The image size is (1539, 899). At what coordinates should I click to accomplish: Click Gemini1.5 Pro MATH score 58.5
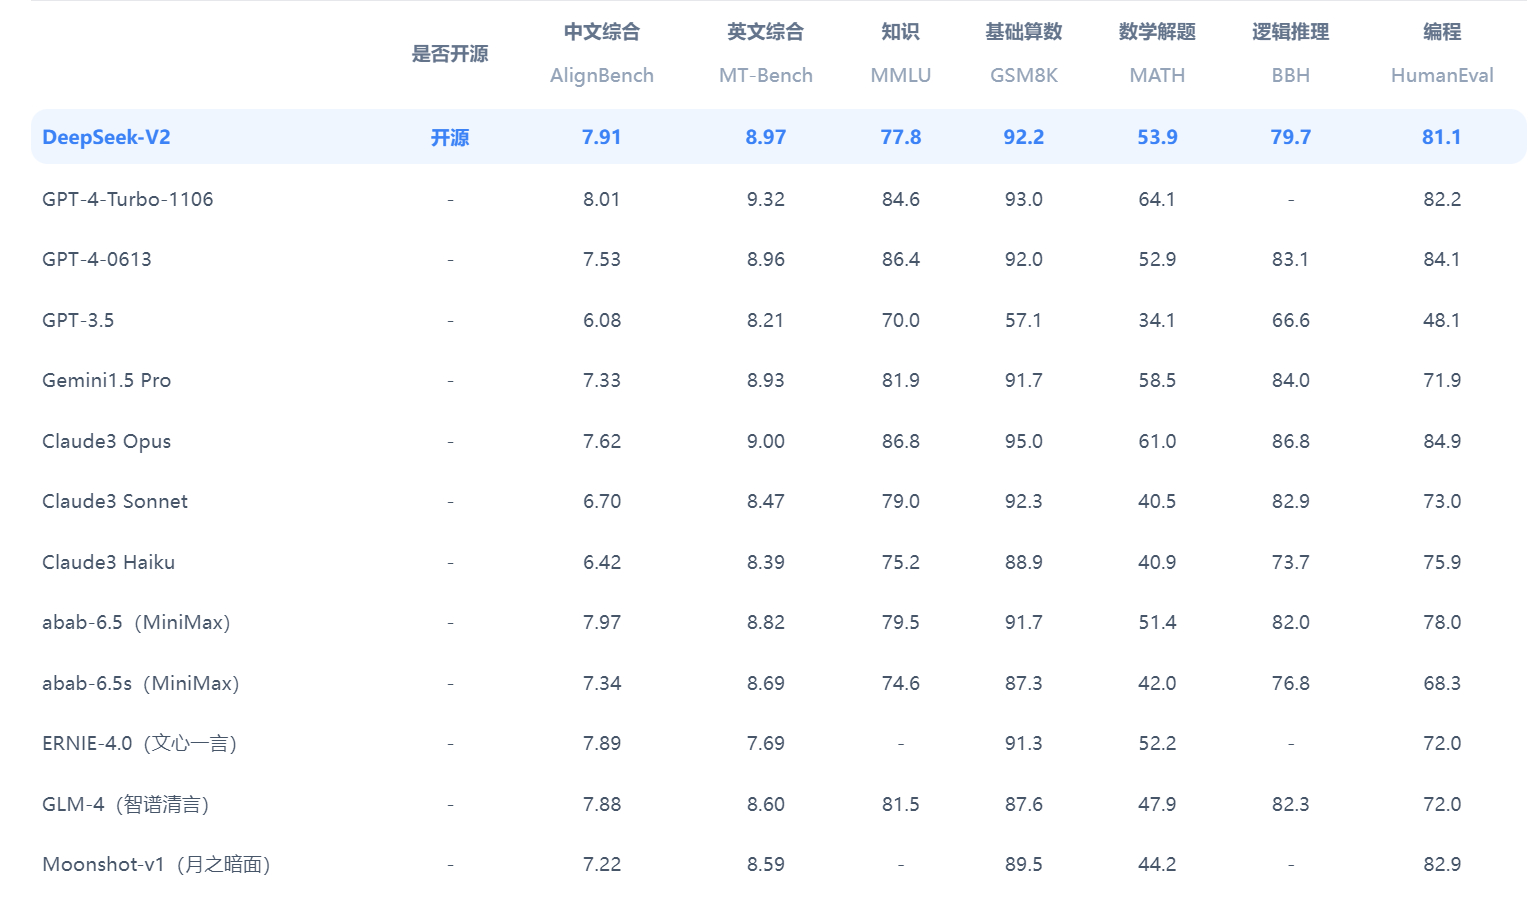[x=1157, y=380]
